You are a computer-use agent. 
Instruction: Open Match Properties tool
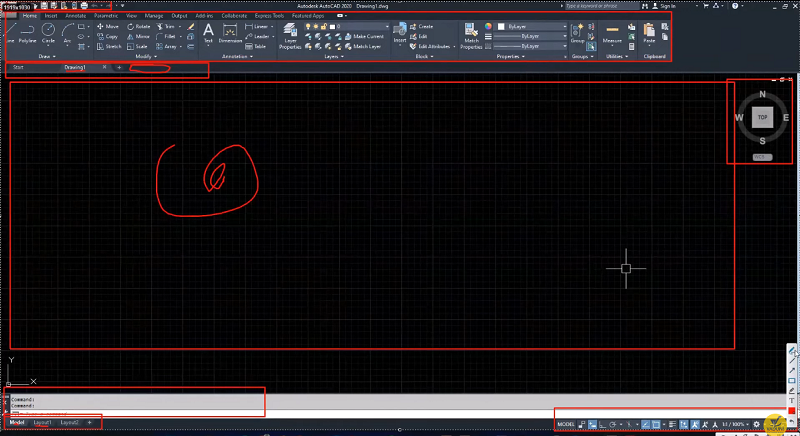pyautogui.click(x=471, y=36)
